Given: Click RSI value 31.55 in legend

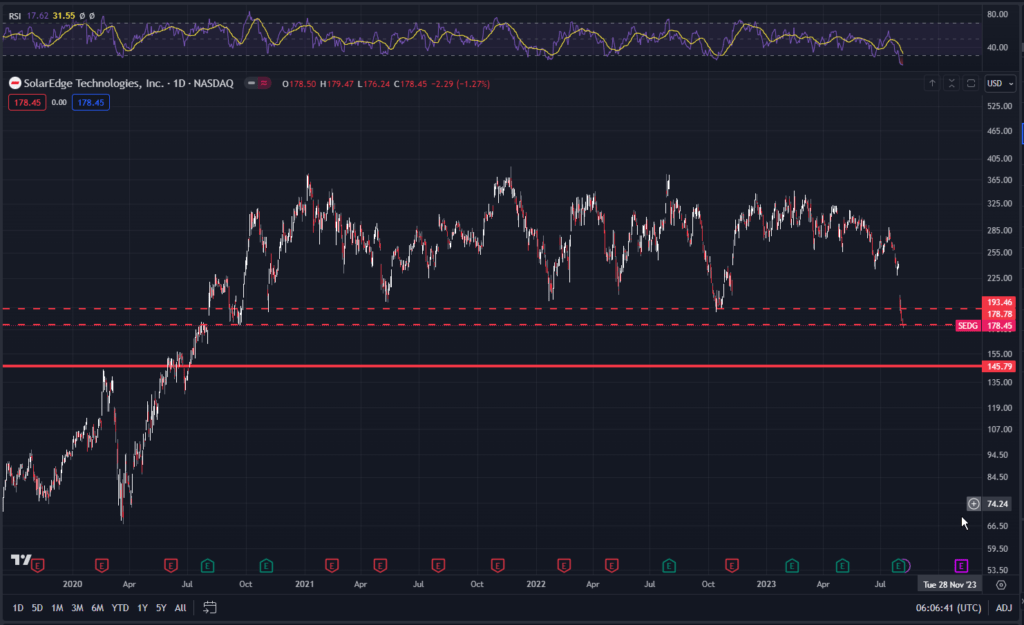Looking at the screenshot, I should 64,16.
